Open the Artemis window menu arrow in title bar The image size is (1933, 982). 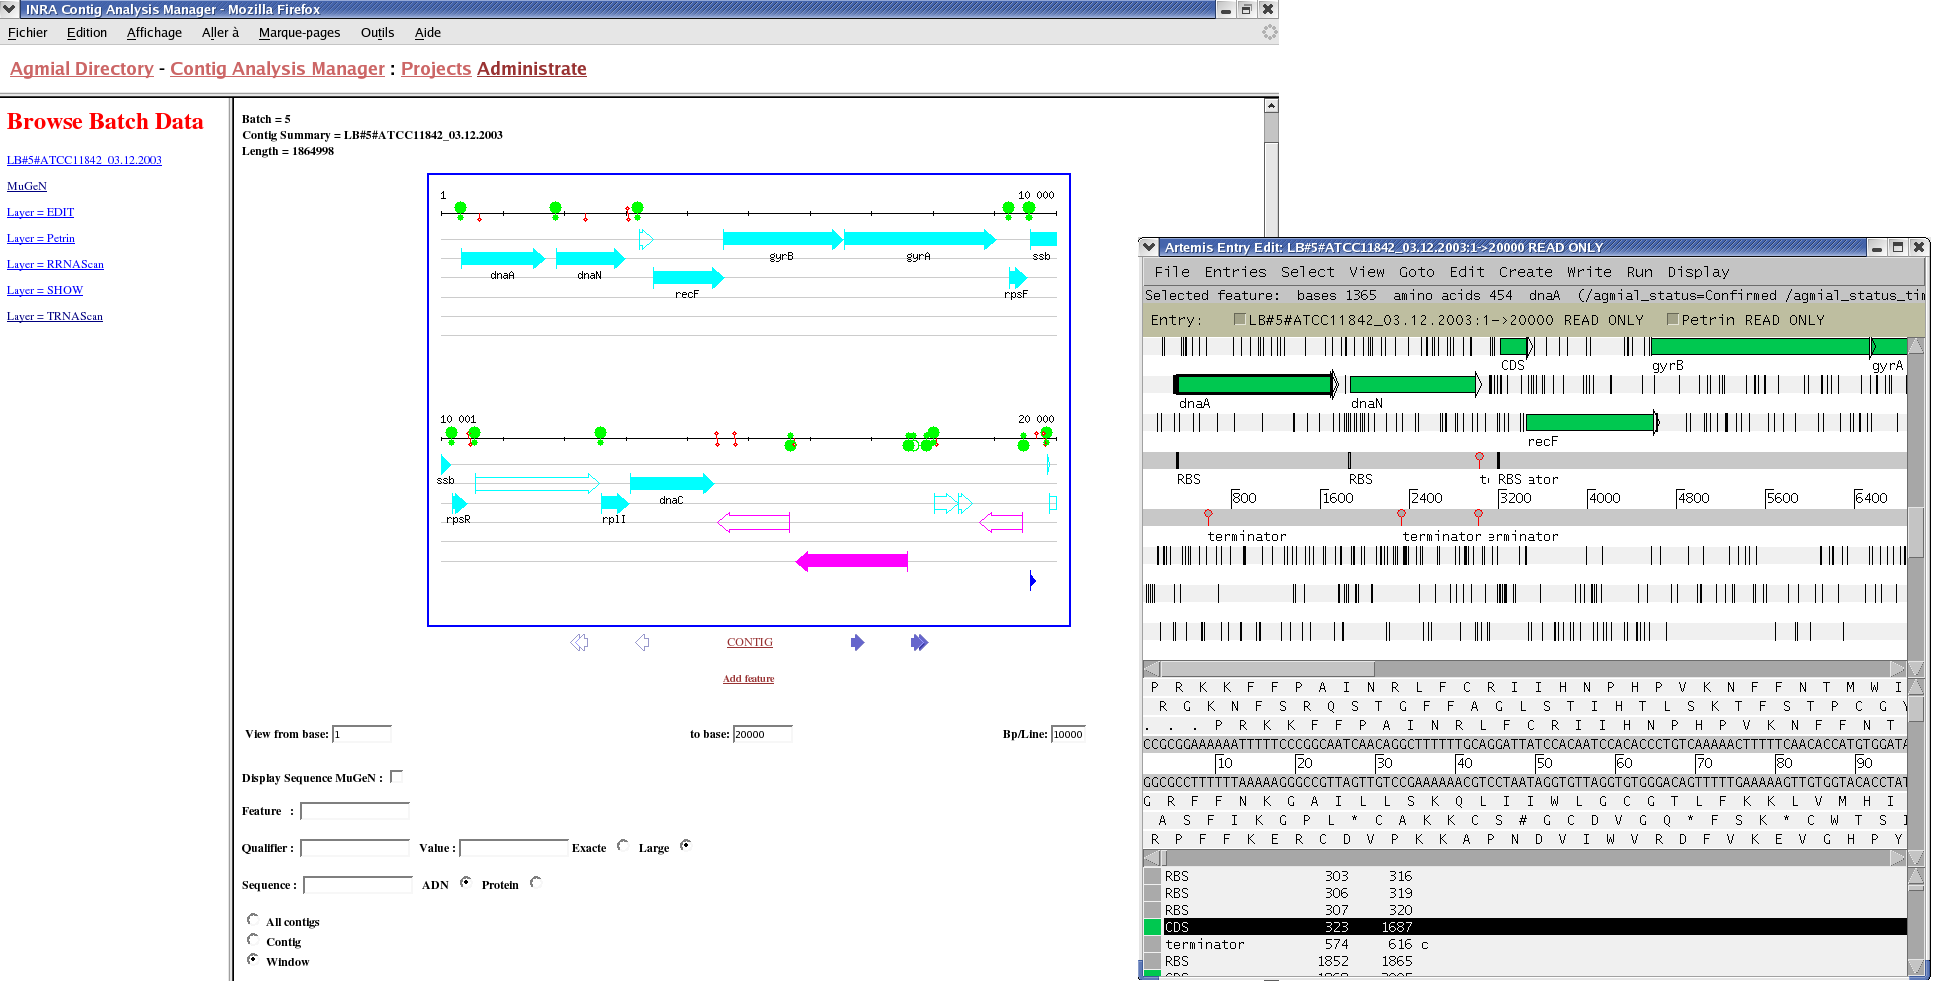[x=1148, y=247]
